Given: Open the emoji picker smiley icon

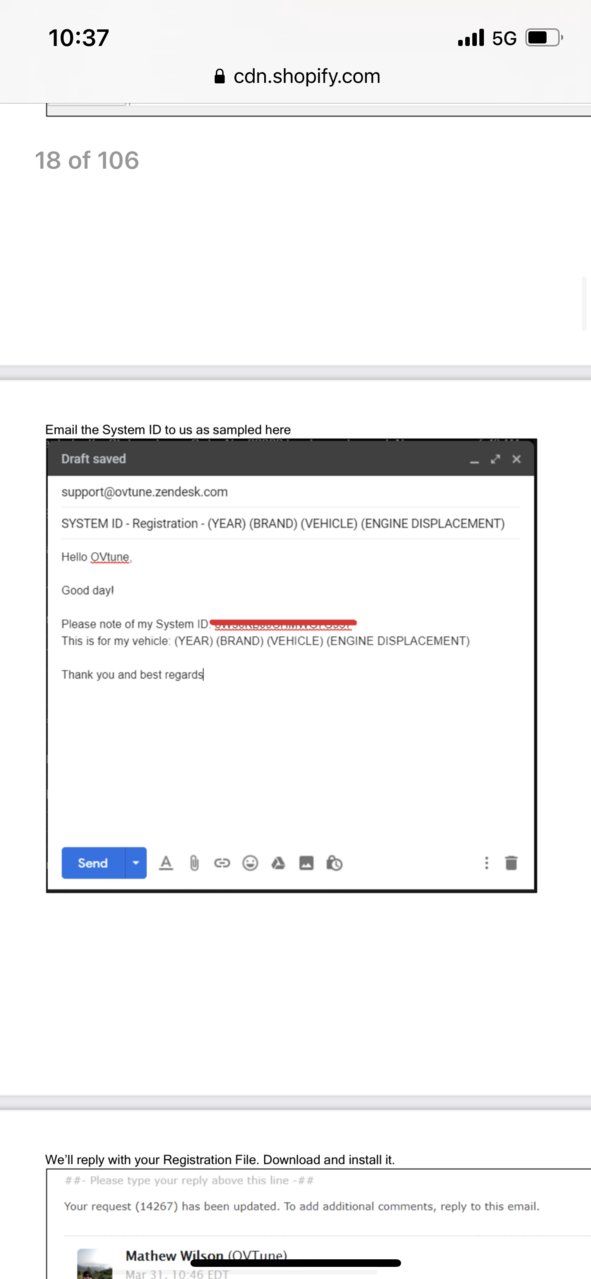Looking at the screenshot, I should (x=250, y=863).
